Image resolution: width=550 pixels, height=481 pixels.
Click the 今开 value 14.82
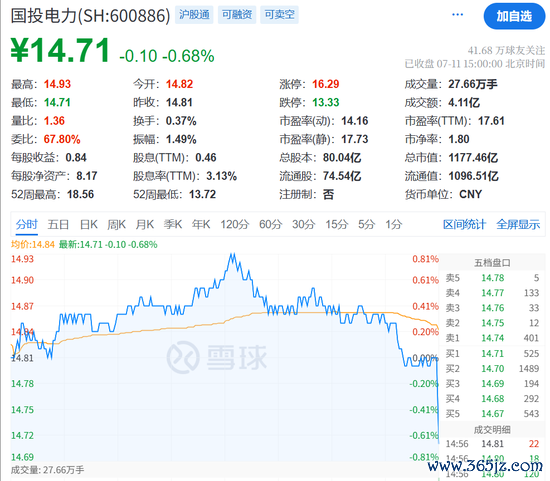(x=180, y=84)
